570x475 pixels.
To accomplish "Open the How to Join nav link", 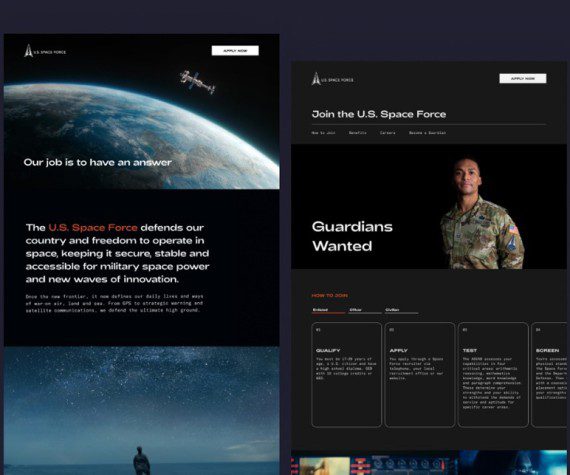I will [x=323, y=133].
